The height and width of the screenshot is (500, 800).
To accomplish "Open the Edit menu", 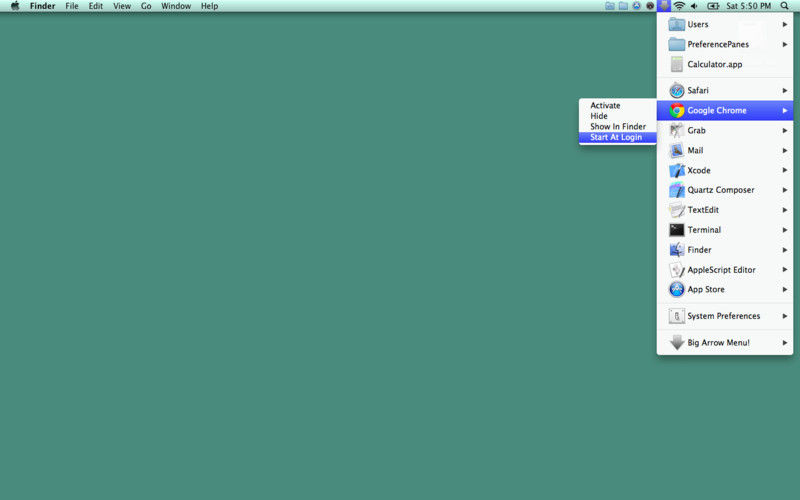I will (95, 6).
